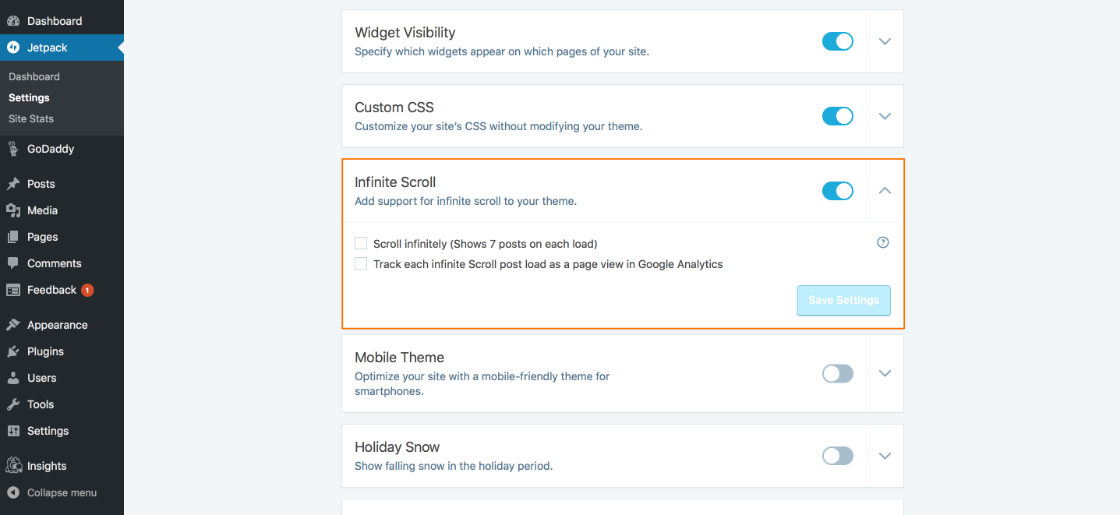Disable the Custom CSS toggle
Image resolution: width=1120 pixels, height=515 pixels.
click(838, 116)
